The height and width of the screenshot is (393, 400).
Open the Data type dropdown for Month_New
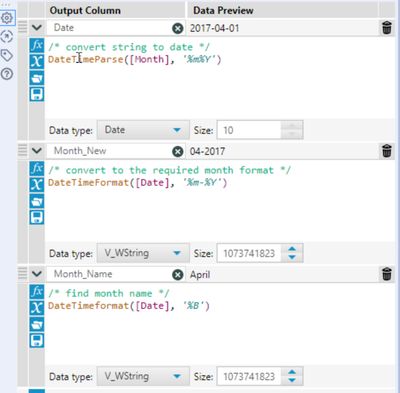[143, 253]
